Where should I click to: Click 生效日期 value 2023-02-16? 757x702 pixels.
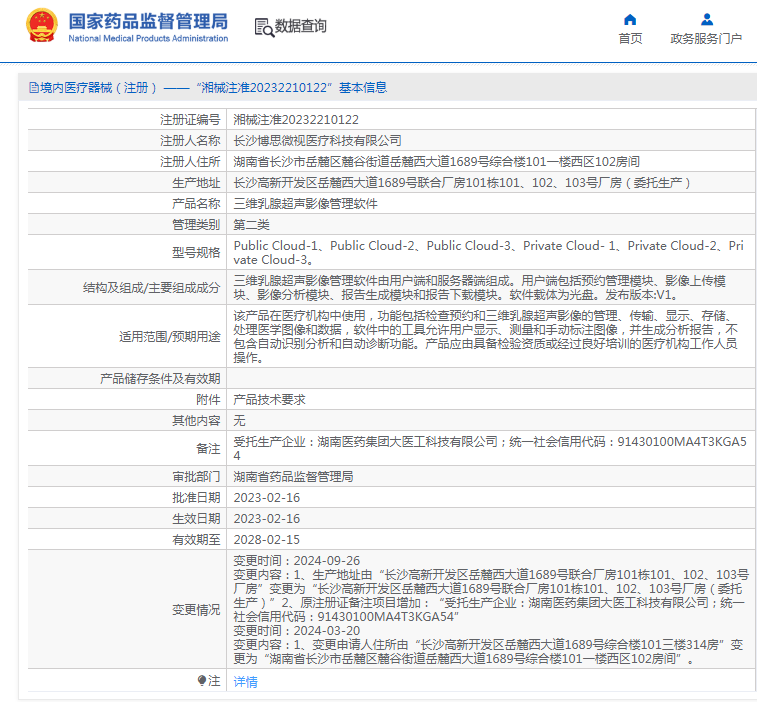coord(266,519)
